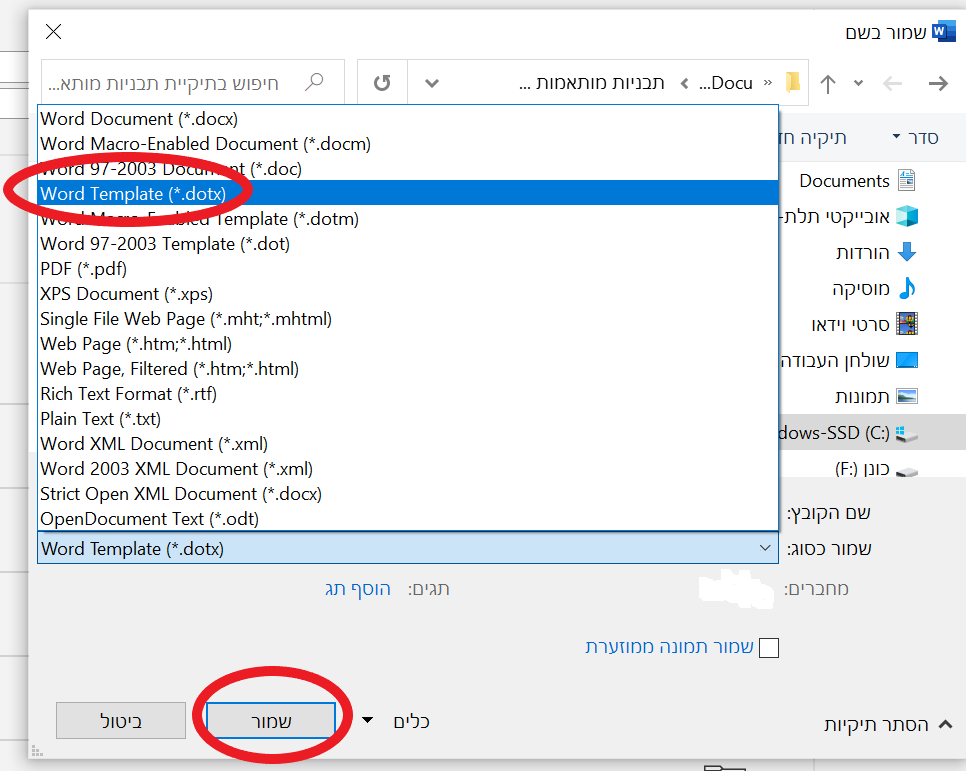Click the ביטול cancel button

pos(121,721)
